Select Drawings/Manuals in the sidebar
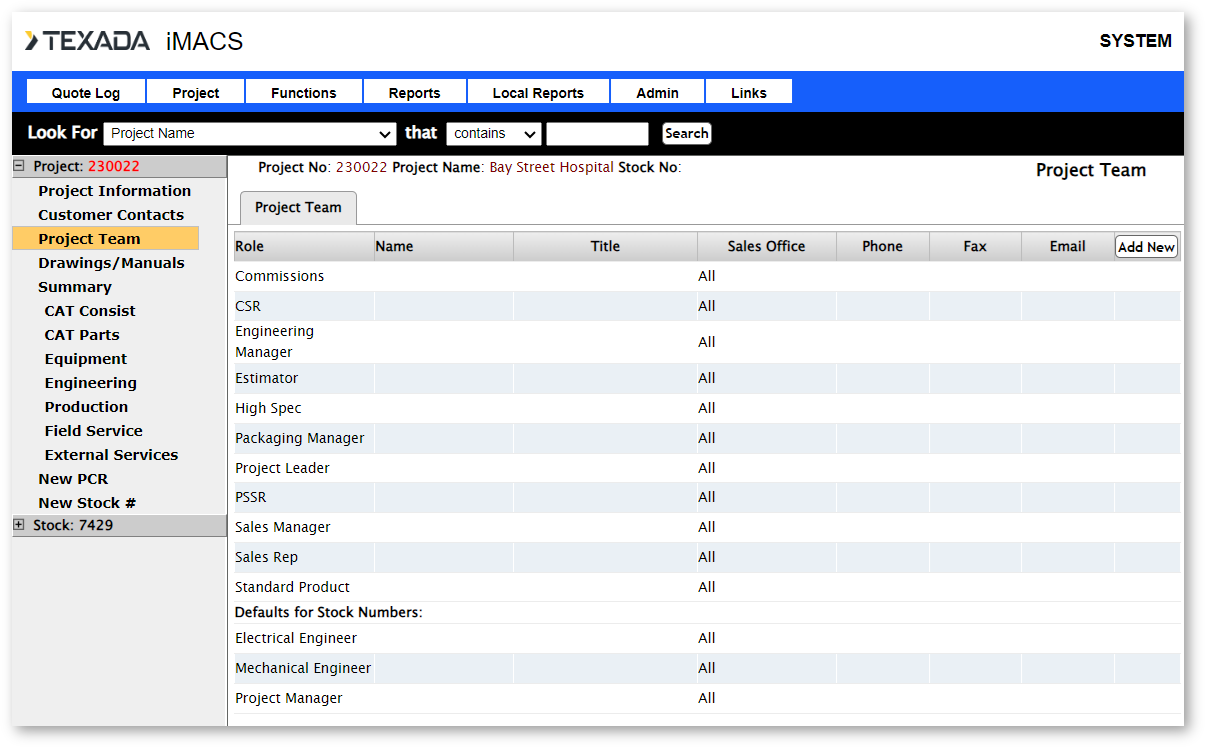This screenshot has width=1205, height=747. 111,263
